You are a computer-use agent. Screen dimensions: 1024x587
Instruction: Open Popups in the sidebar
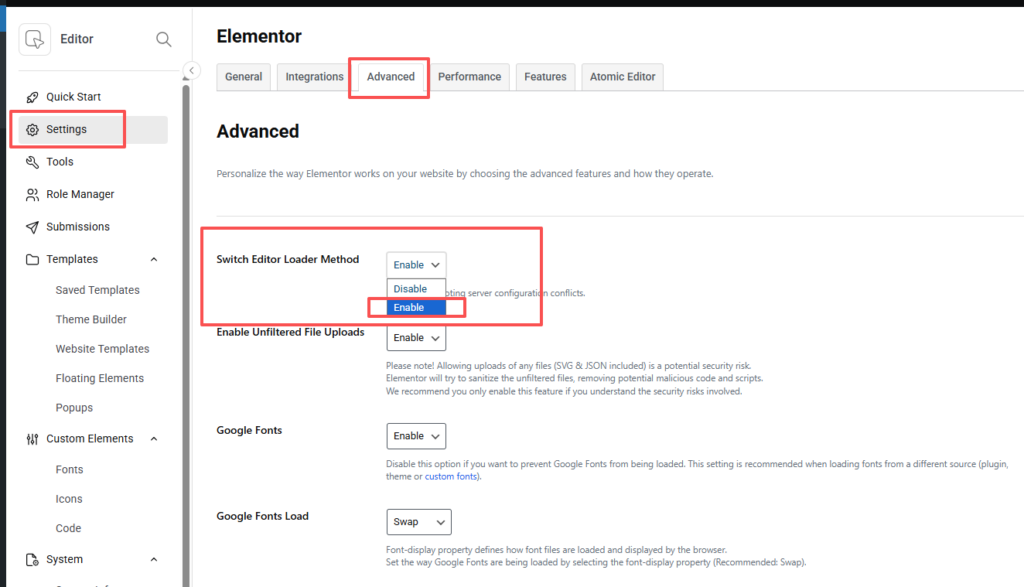[74, 407]
